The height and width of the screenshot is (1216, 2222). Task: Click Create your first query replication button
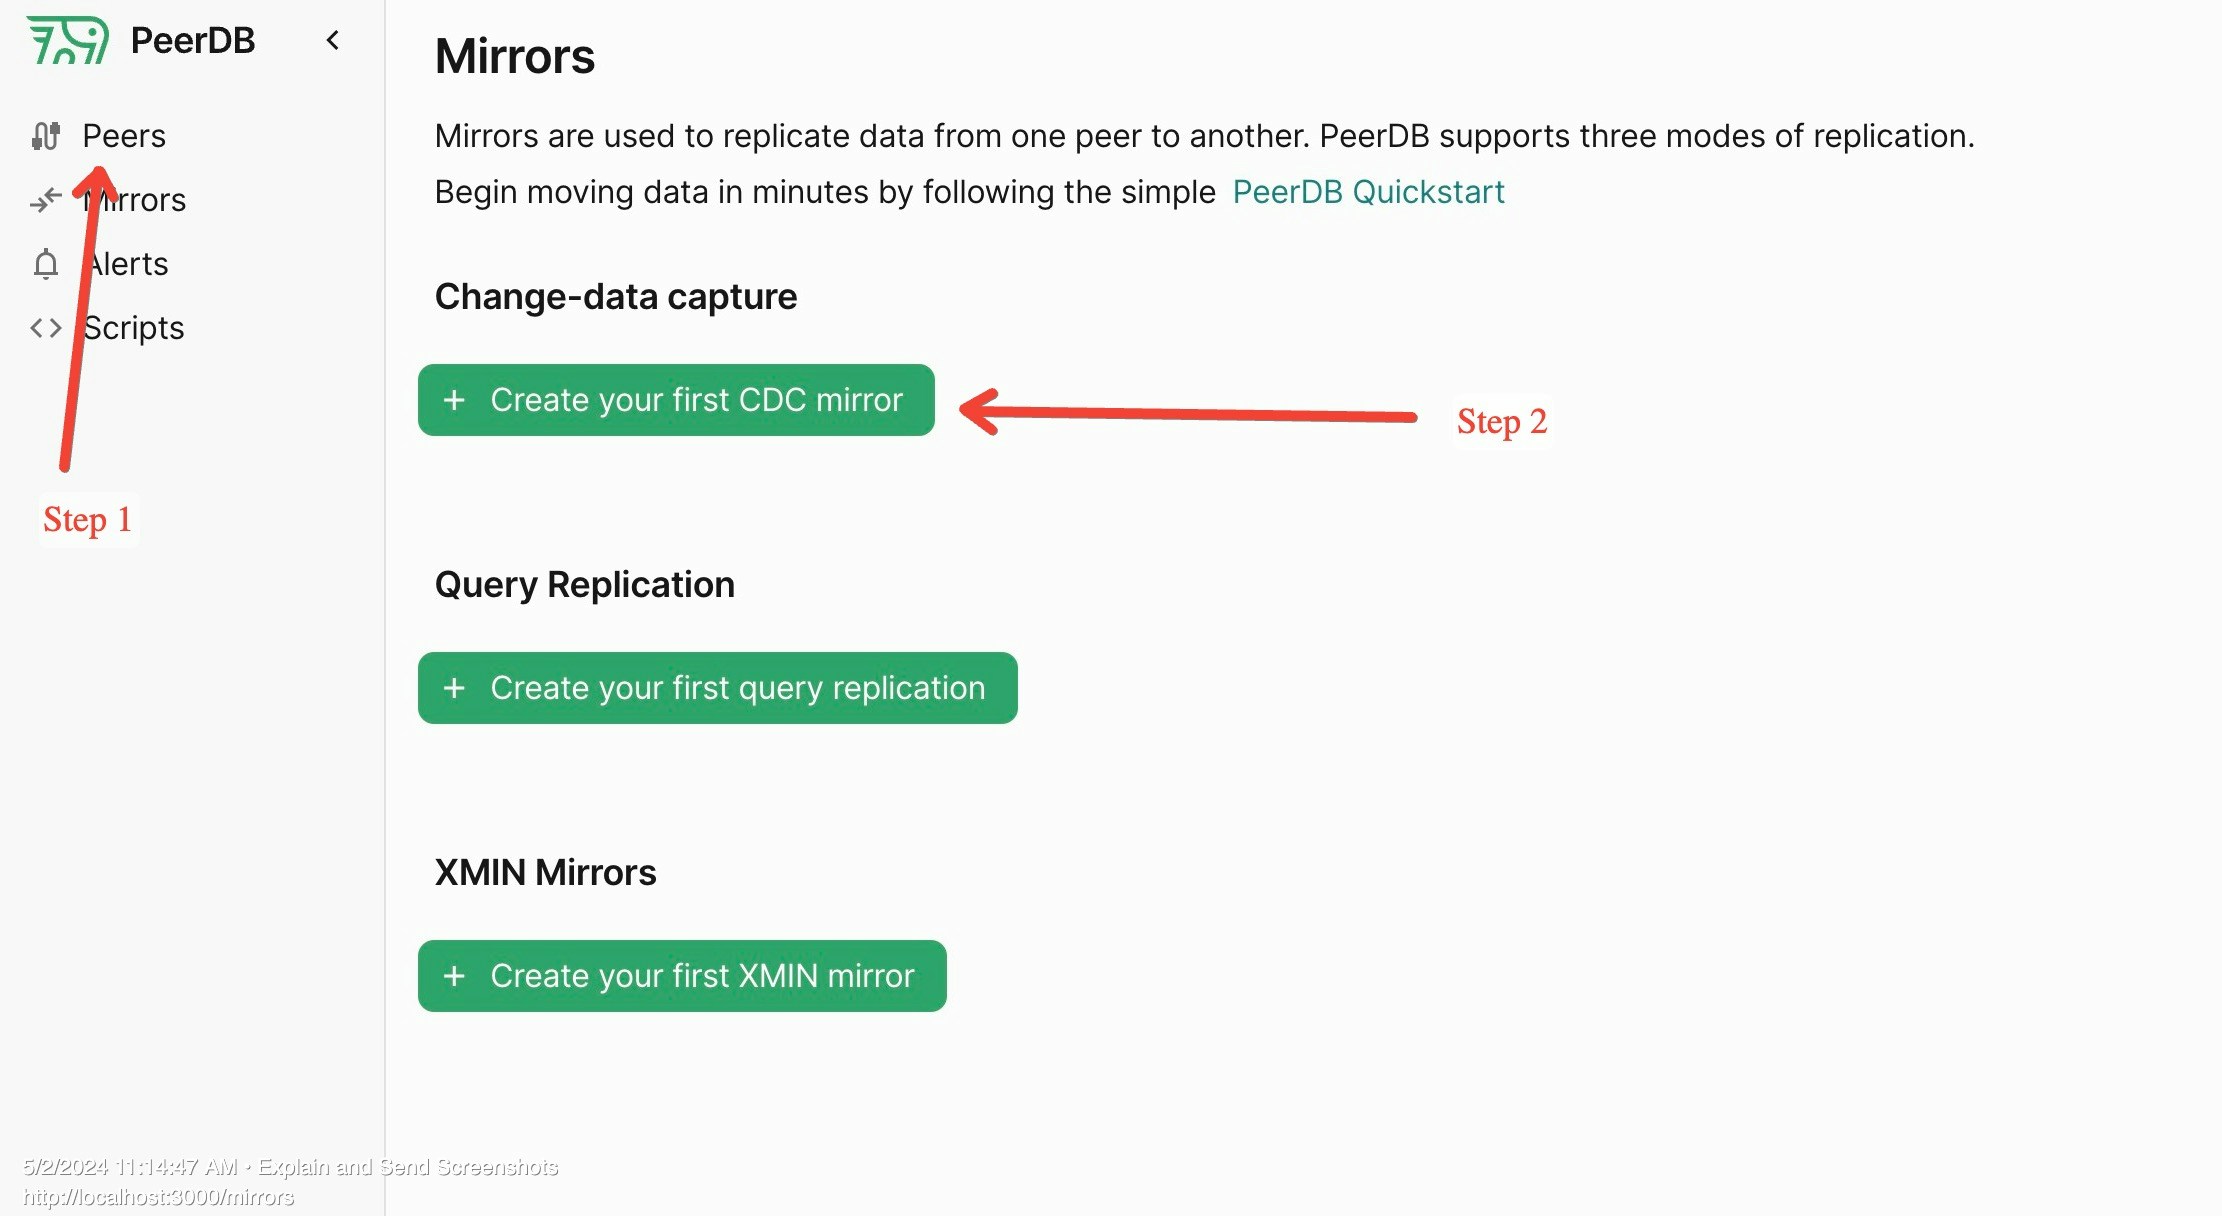click(718, 688)
